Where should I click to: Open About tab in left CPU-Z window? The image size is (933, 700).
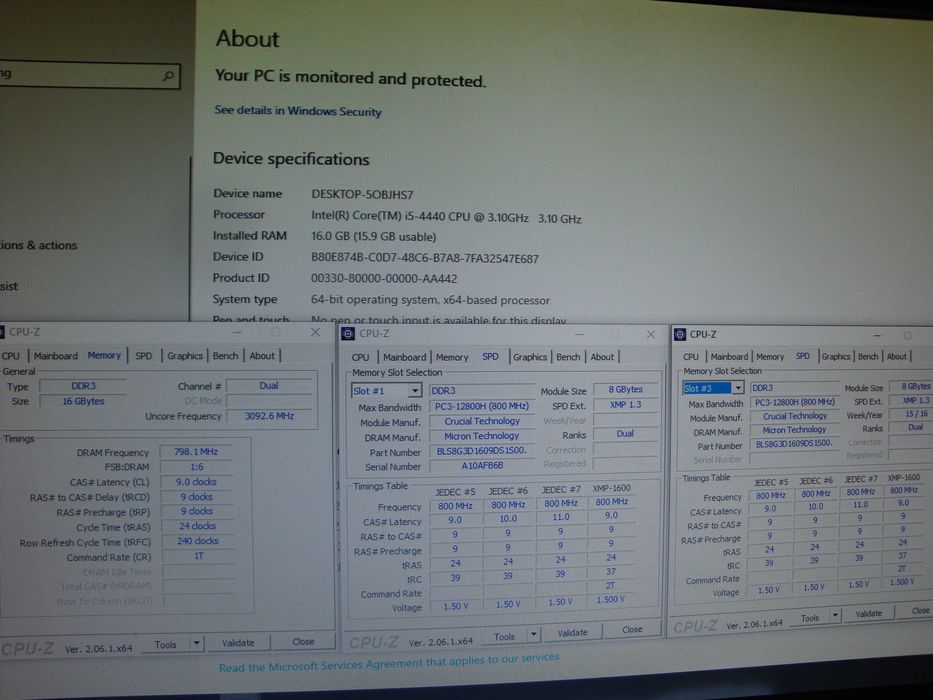click(262, 355)
